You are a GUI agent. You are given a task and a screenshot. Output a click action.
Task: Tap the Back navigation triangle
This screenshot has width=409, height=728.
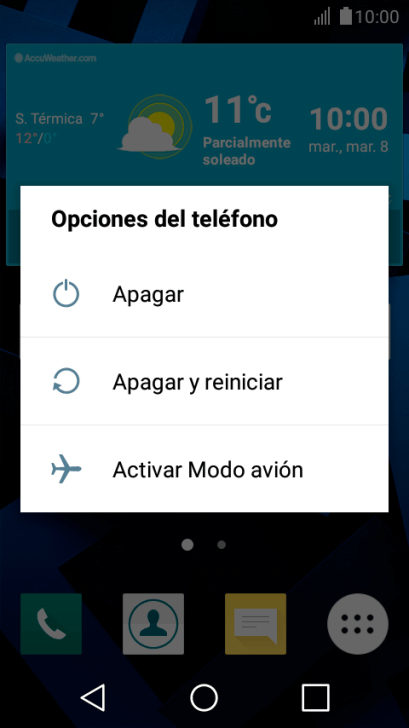[x=94, y=697]
